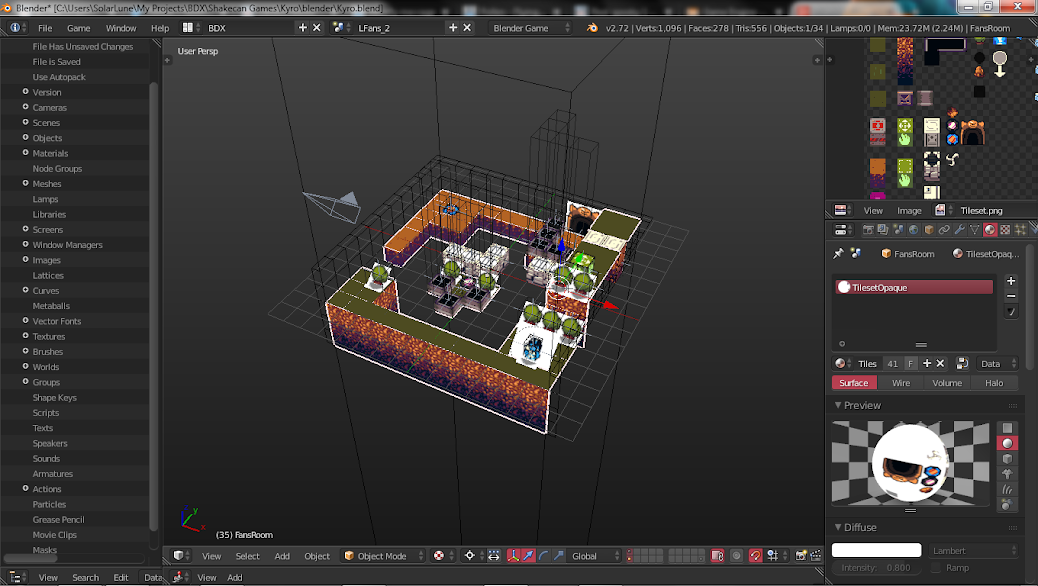Toggle fake user F button for Tiles material

(911, 364)
